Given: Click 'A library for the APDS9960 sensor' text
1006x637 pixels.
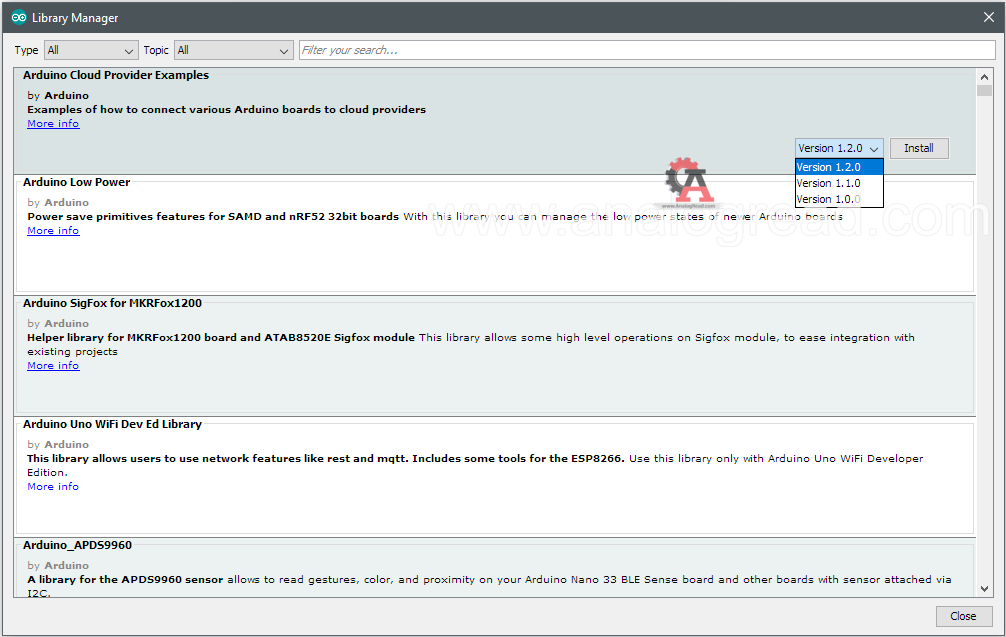Looking at the screenshot, I should pyautogui.click(x=125, y=579).
